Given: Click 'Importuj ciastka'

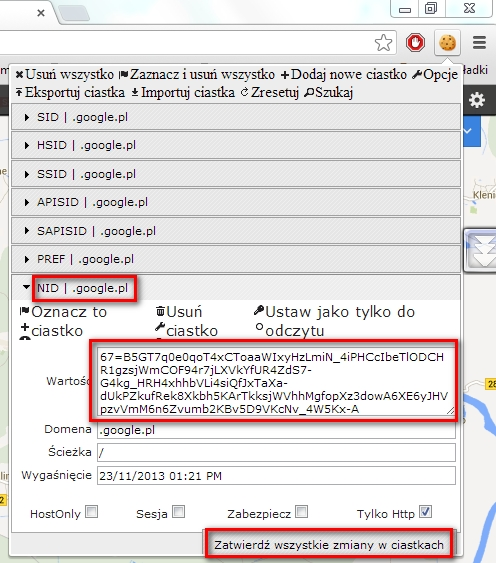Looking at the screenshot, I should 183,93.
